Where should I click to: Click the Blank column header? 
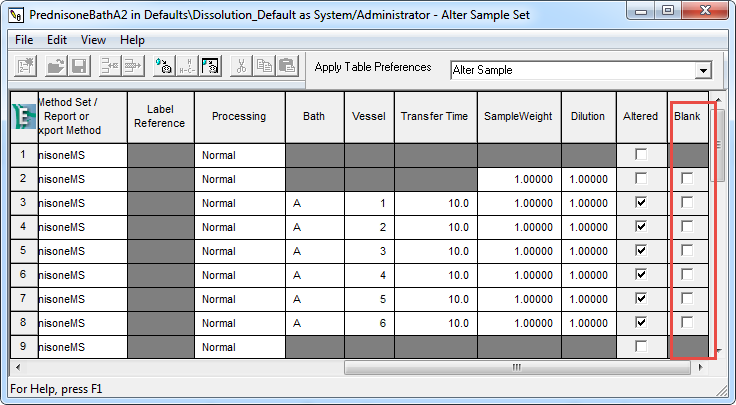click(688, 117)
